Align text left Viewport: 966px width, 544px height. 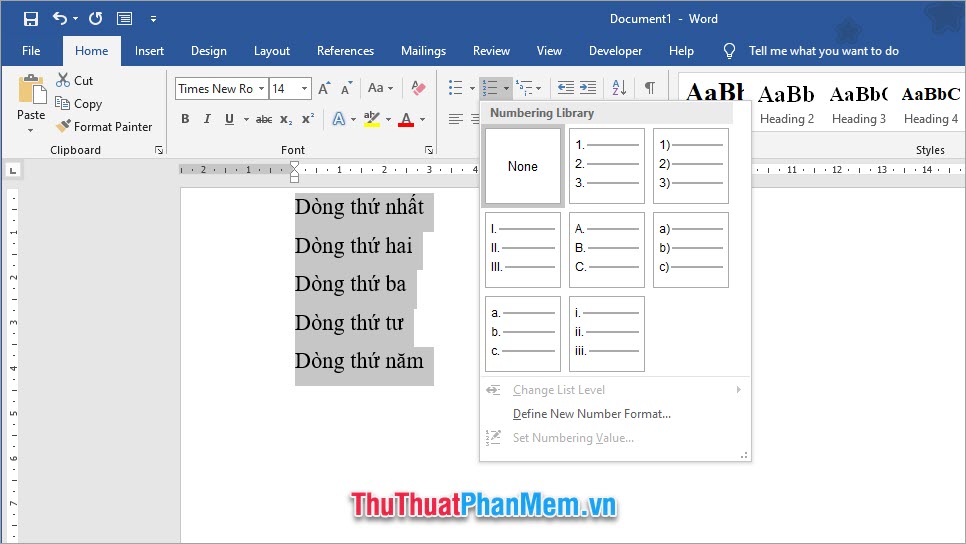pos(456,119)
